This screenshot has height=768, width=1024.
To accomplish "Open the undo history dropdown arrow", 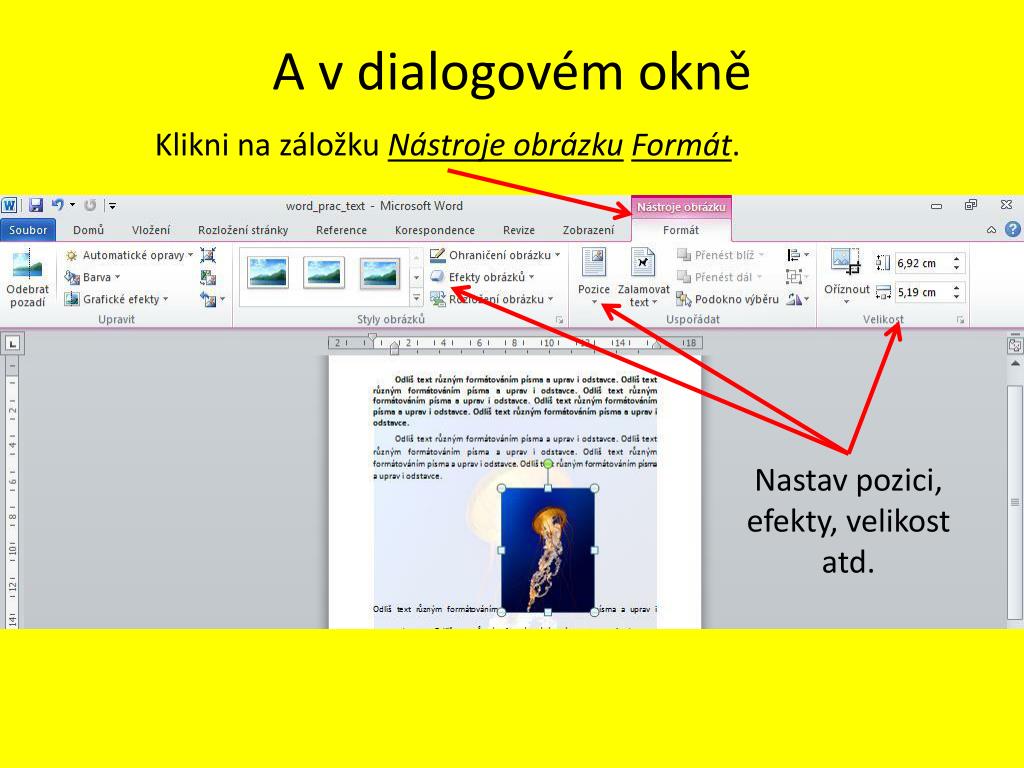I will pos(72,205).
